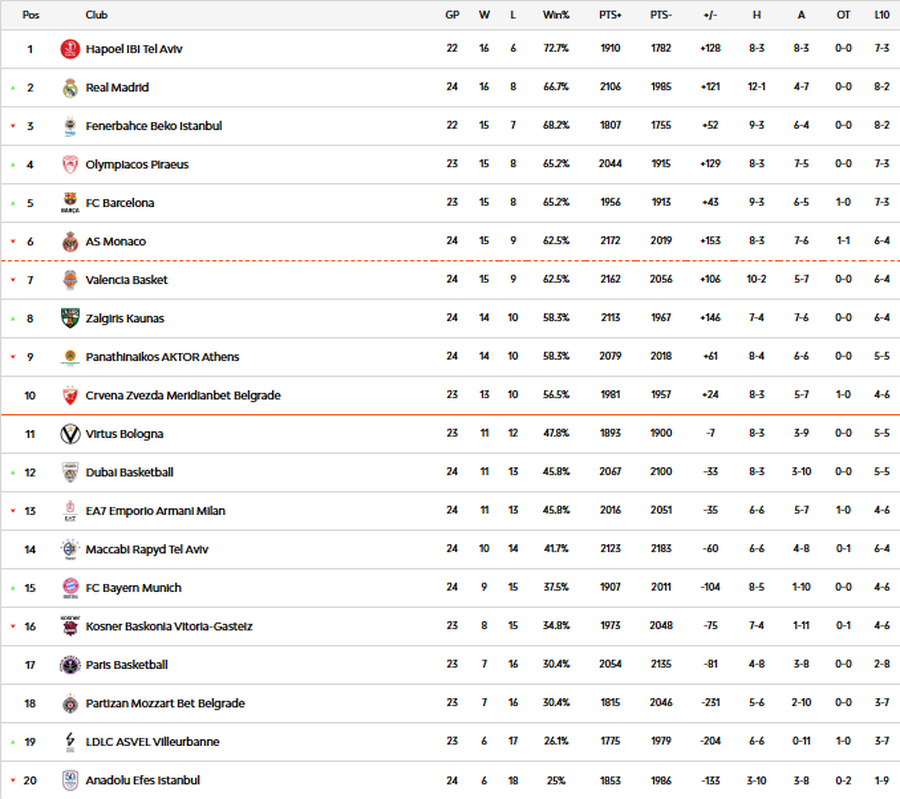This screenshot has width=900, height=799.
Task: Click the Olympiacos Piraeus logo
Action: [70, 165]
